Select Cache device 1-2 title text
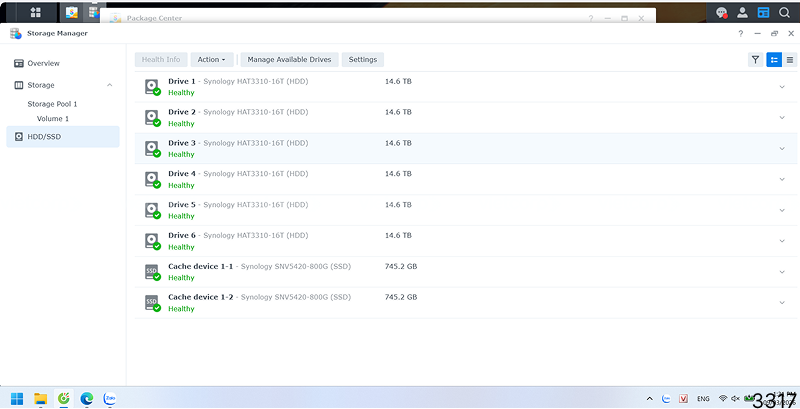The height and width of the screenshot is (409, 800). (x=201, y=297)
